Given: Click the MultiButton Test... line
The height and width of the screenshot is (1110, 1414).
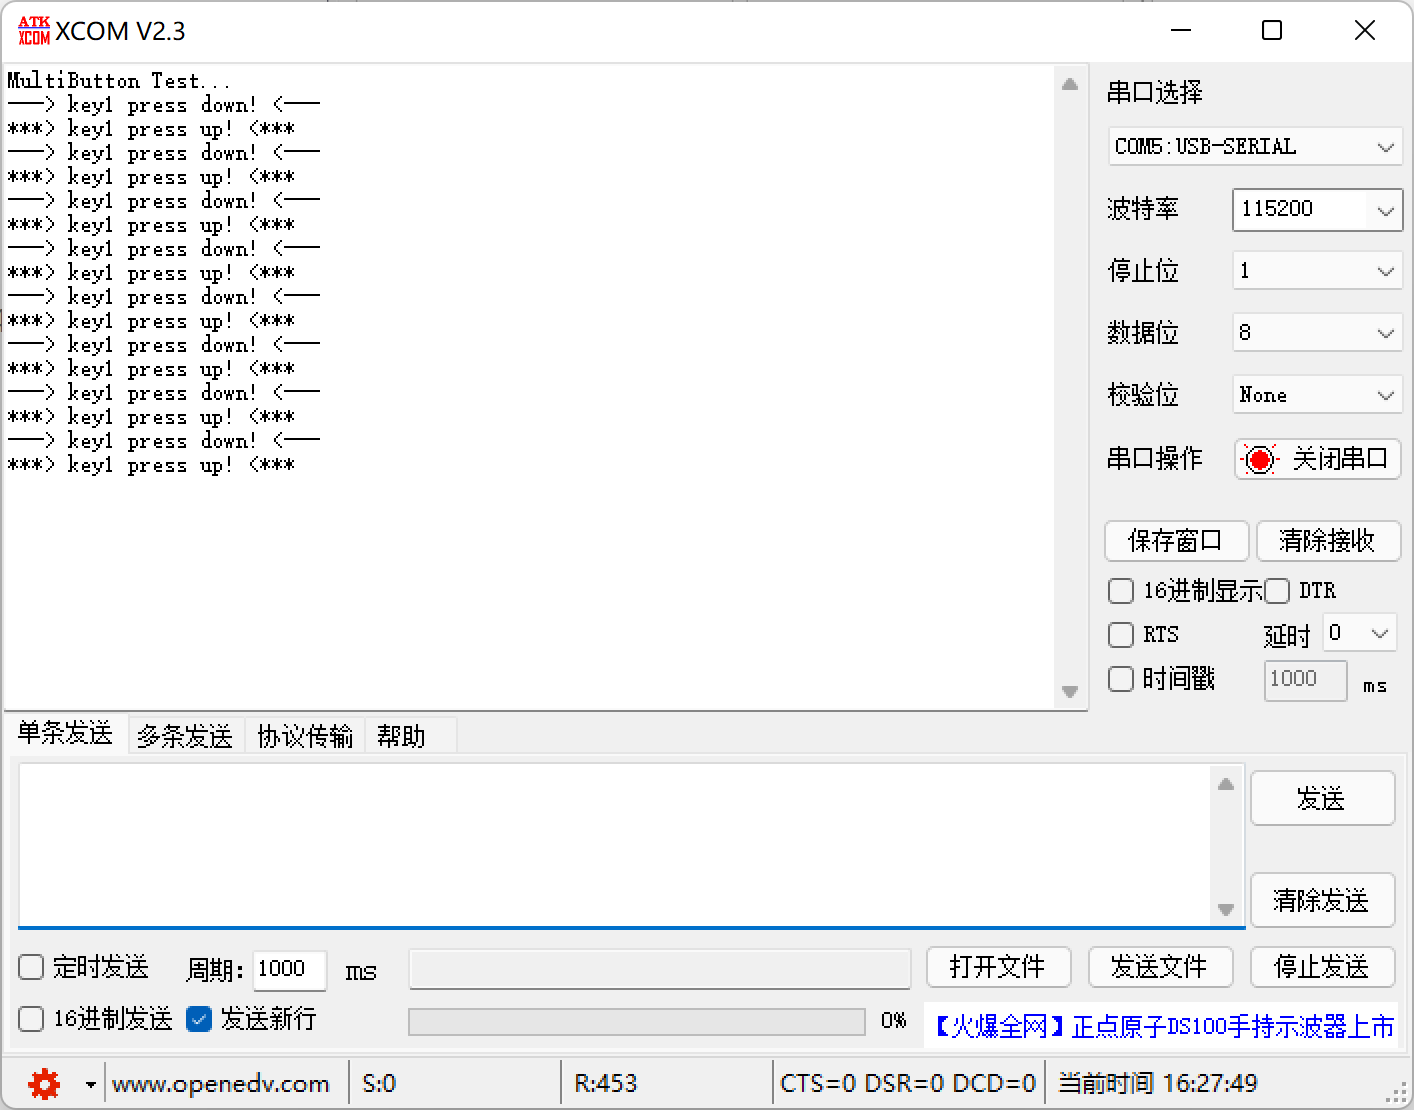Looking at the screenshot, I should pyautogui.click(x=118, y=81).
